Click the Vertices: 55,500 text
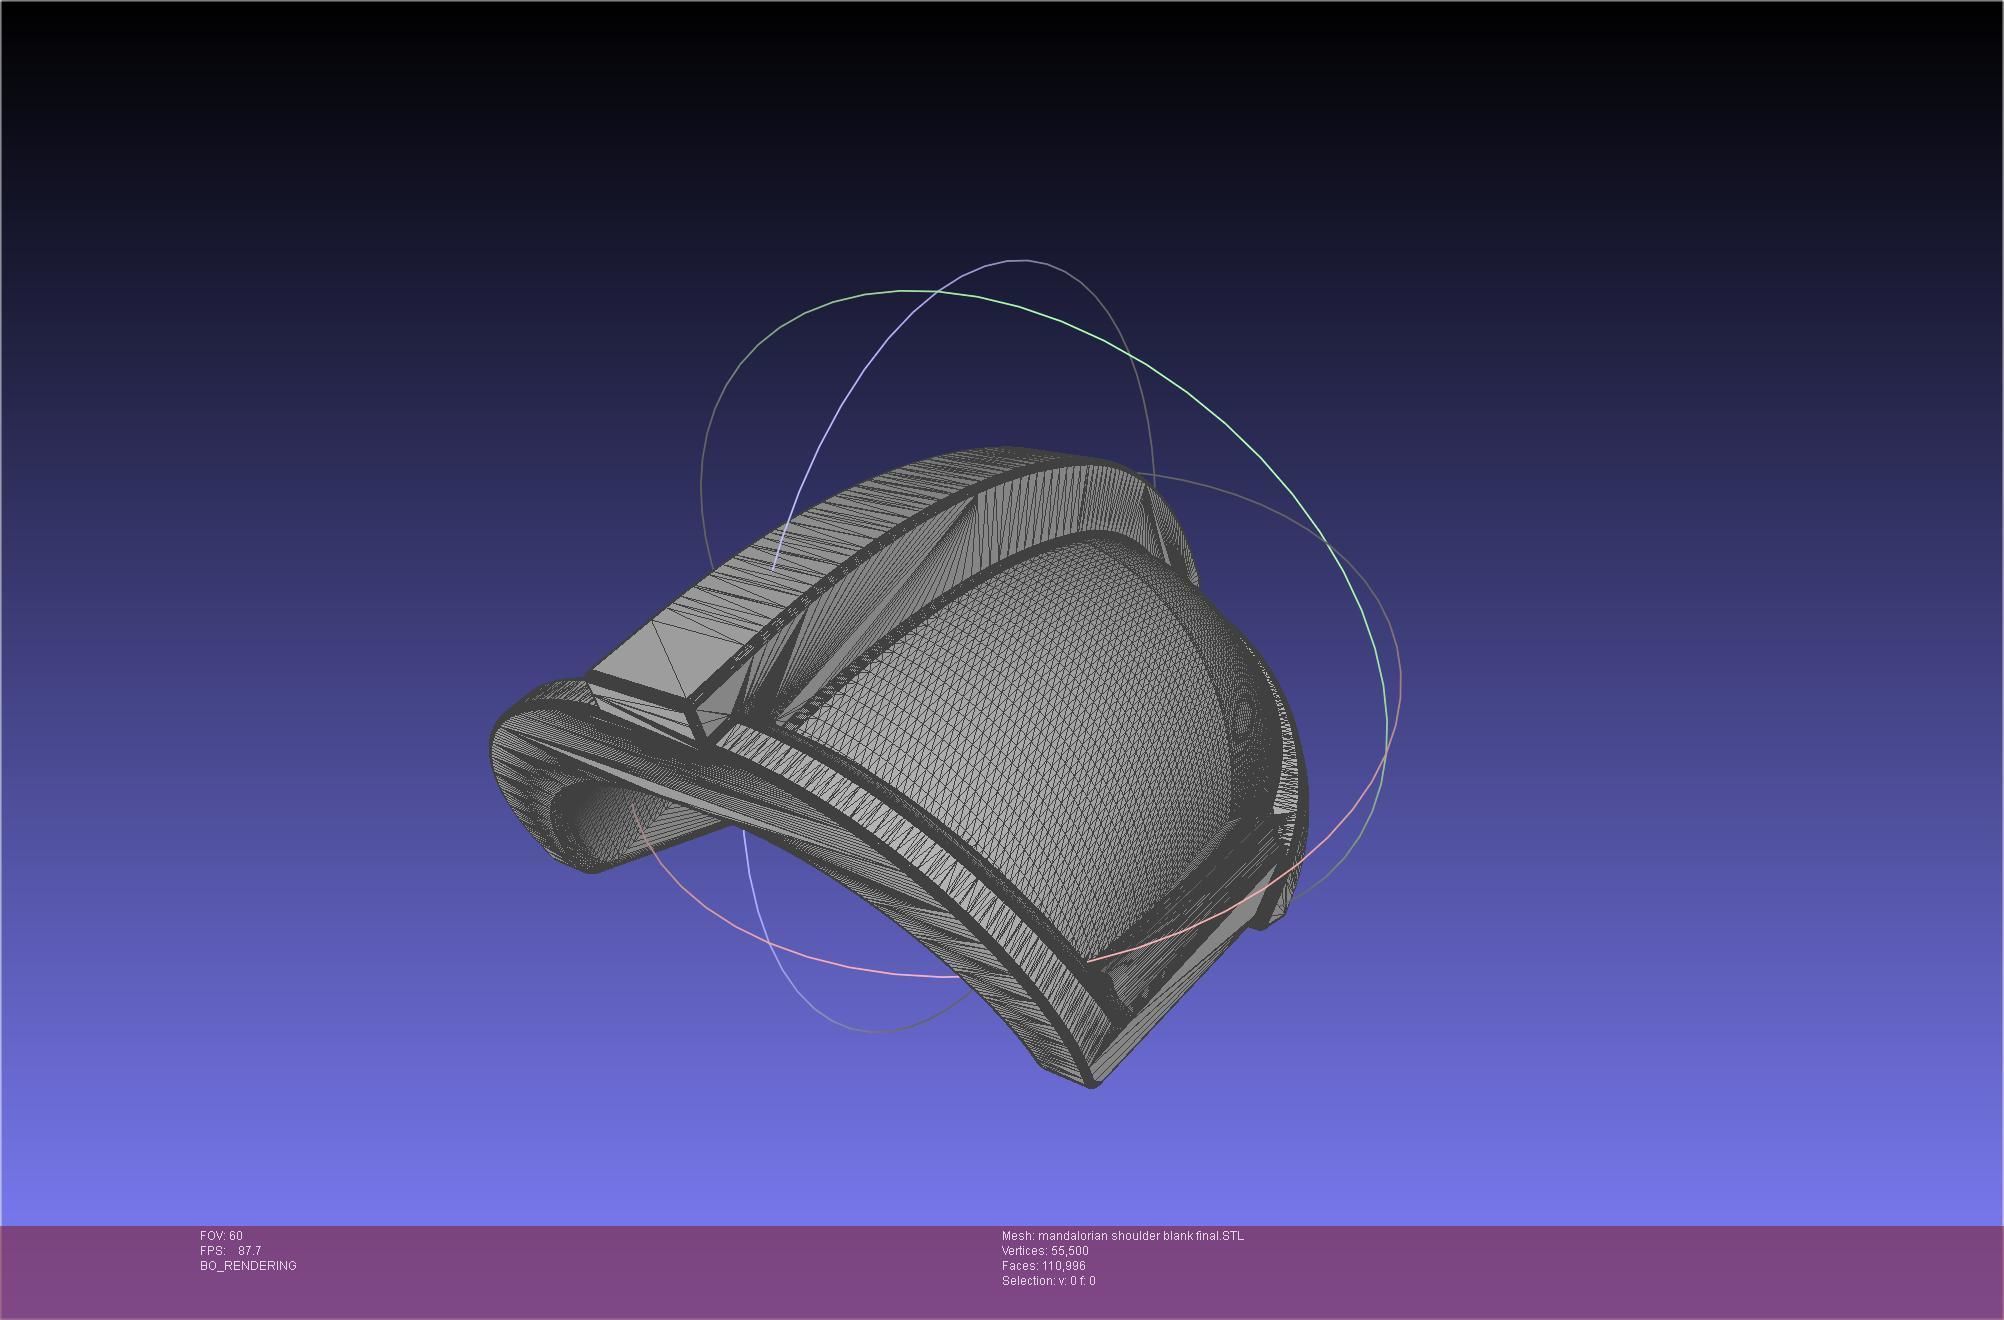This screenshot has height=1320, width=2004. (1045, 1251)
